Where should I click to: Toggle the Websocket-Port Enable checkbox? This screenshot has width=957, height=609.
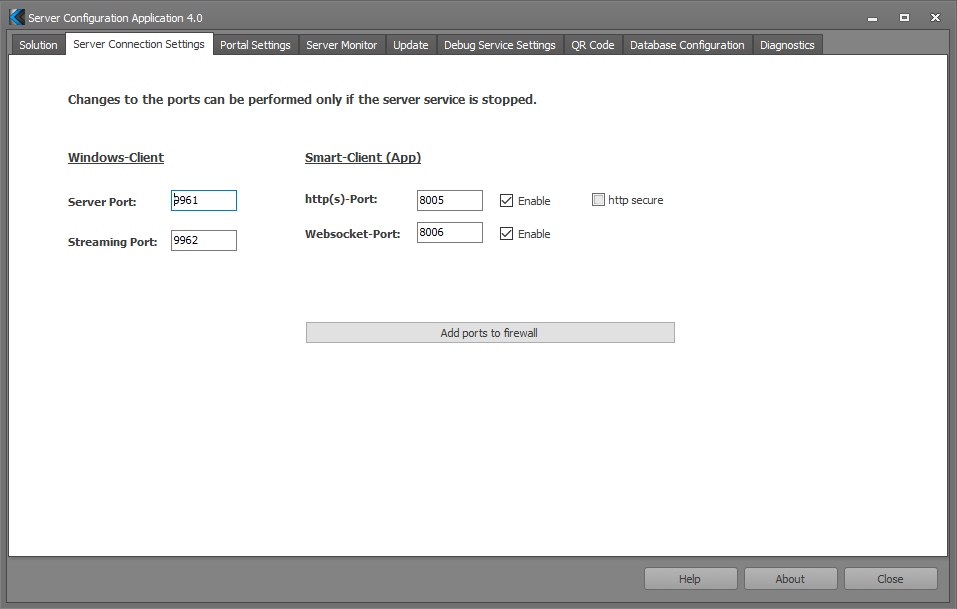(506, 234)
